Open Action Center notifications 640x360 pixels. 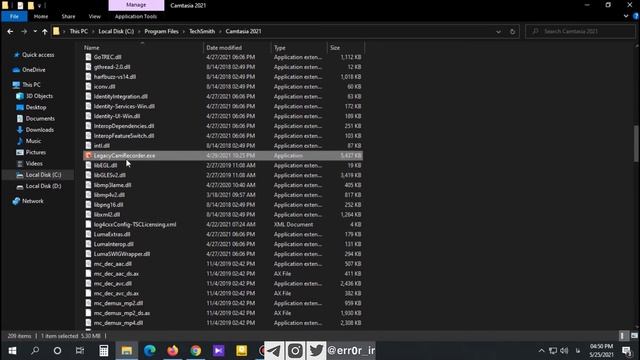coord(627,351)
